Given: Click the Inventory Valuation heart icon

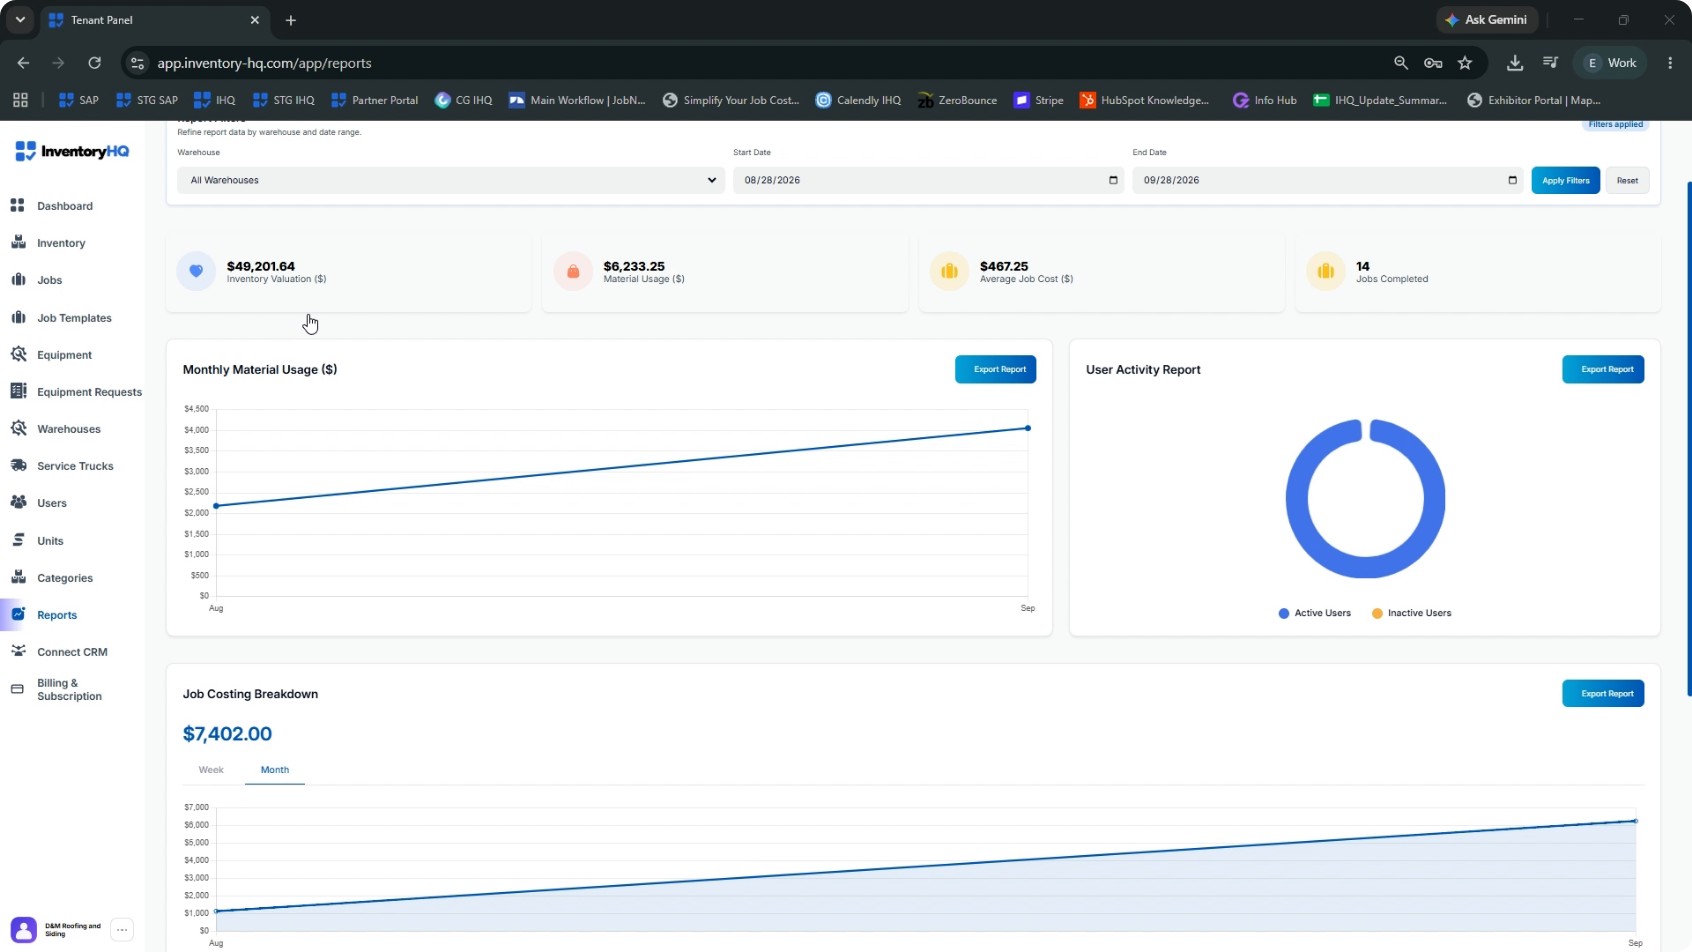Looking at the screenshot, I should [x=196, y=271].
